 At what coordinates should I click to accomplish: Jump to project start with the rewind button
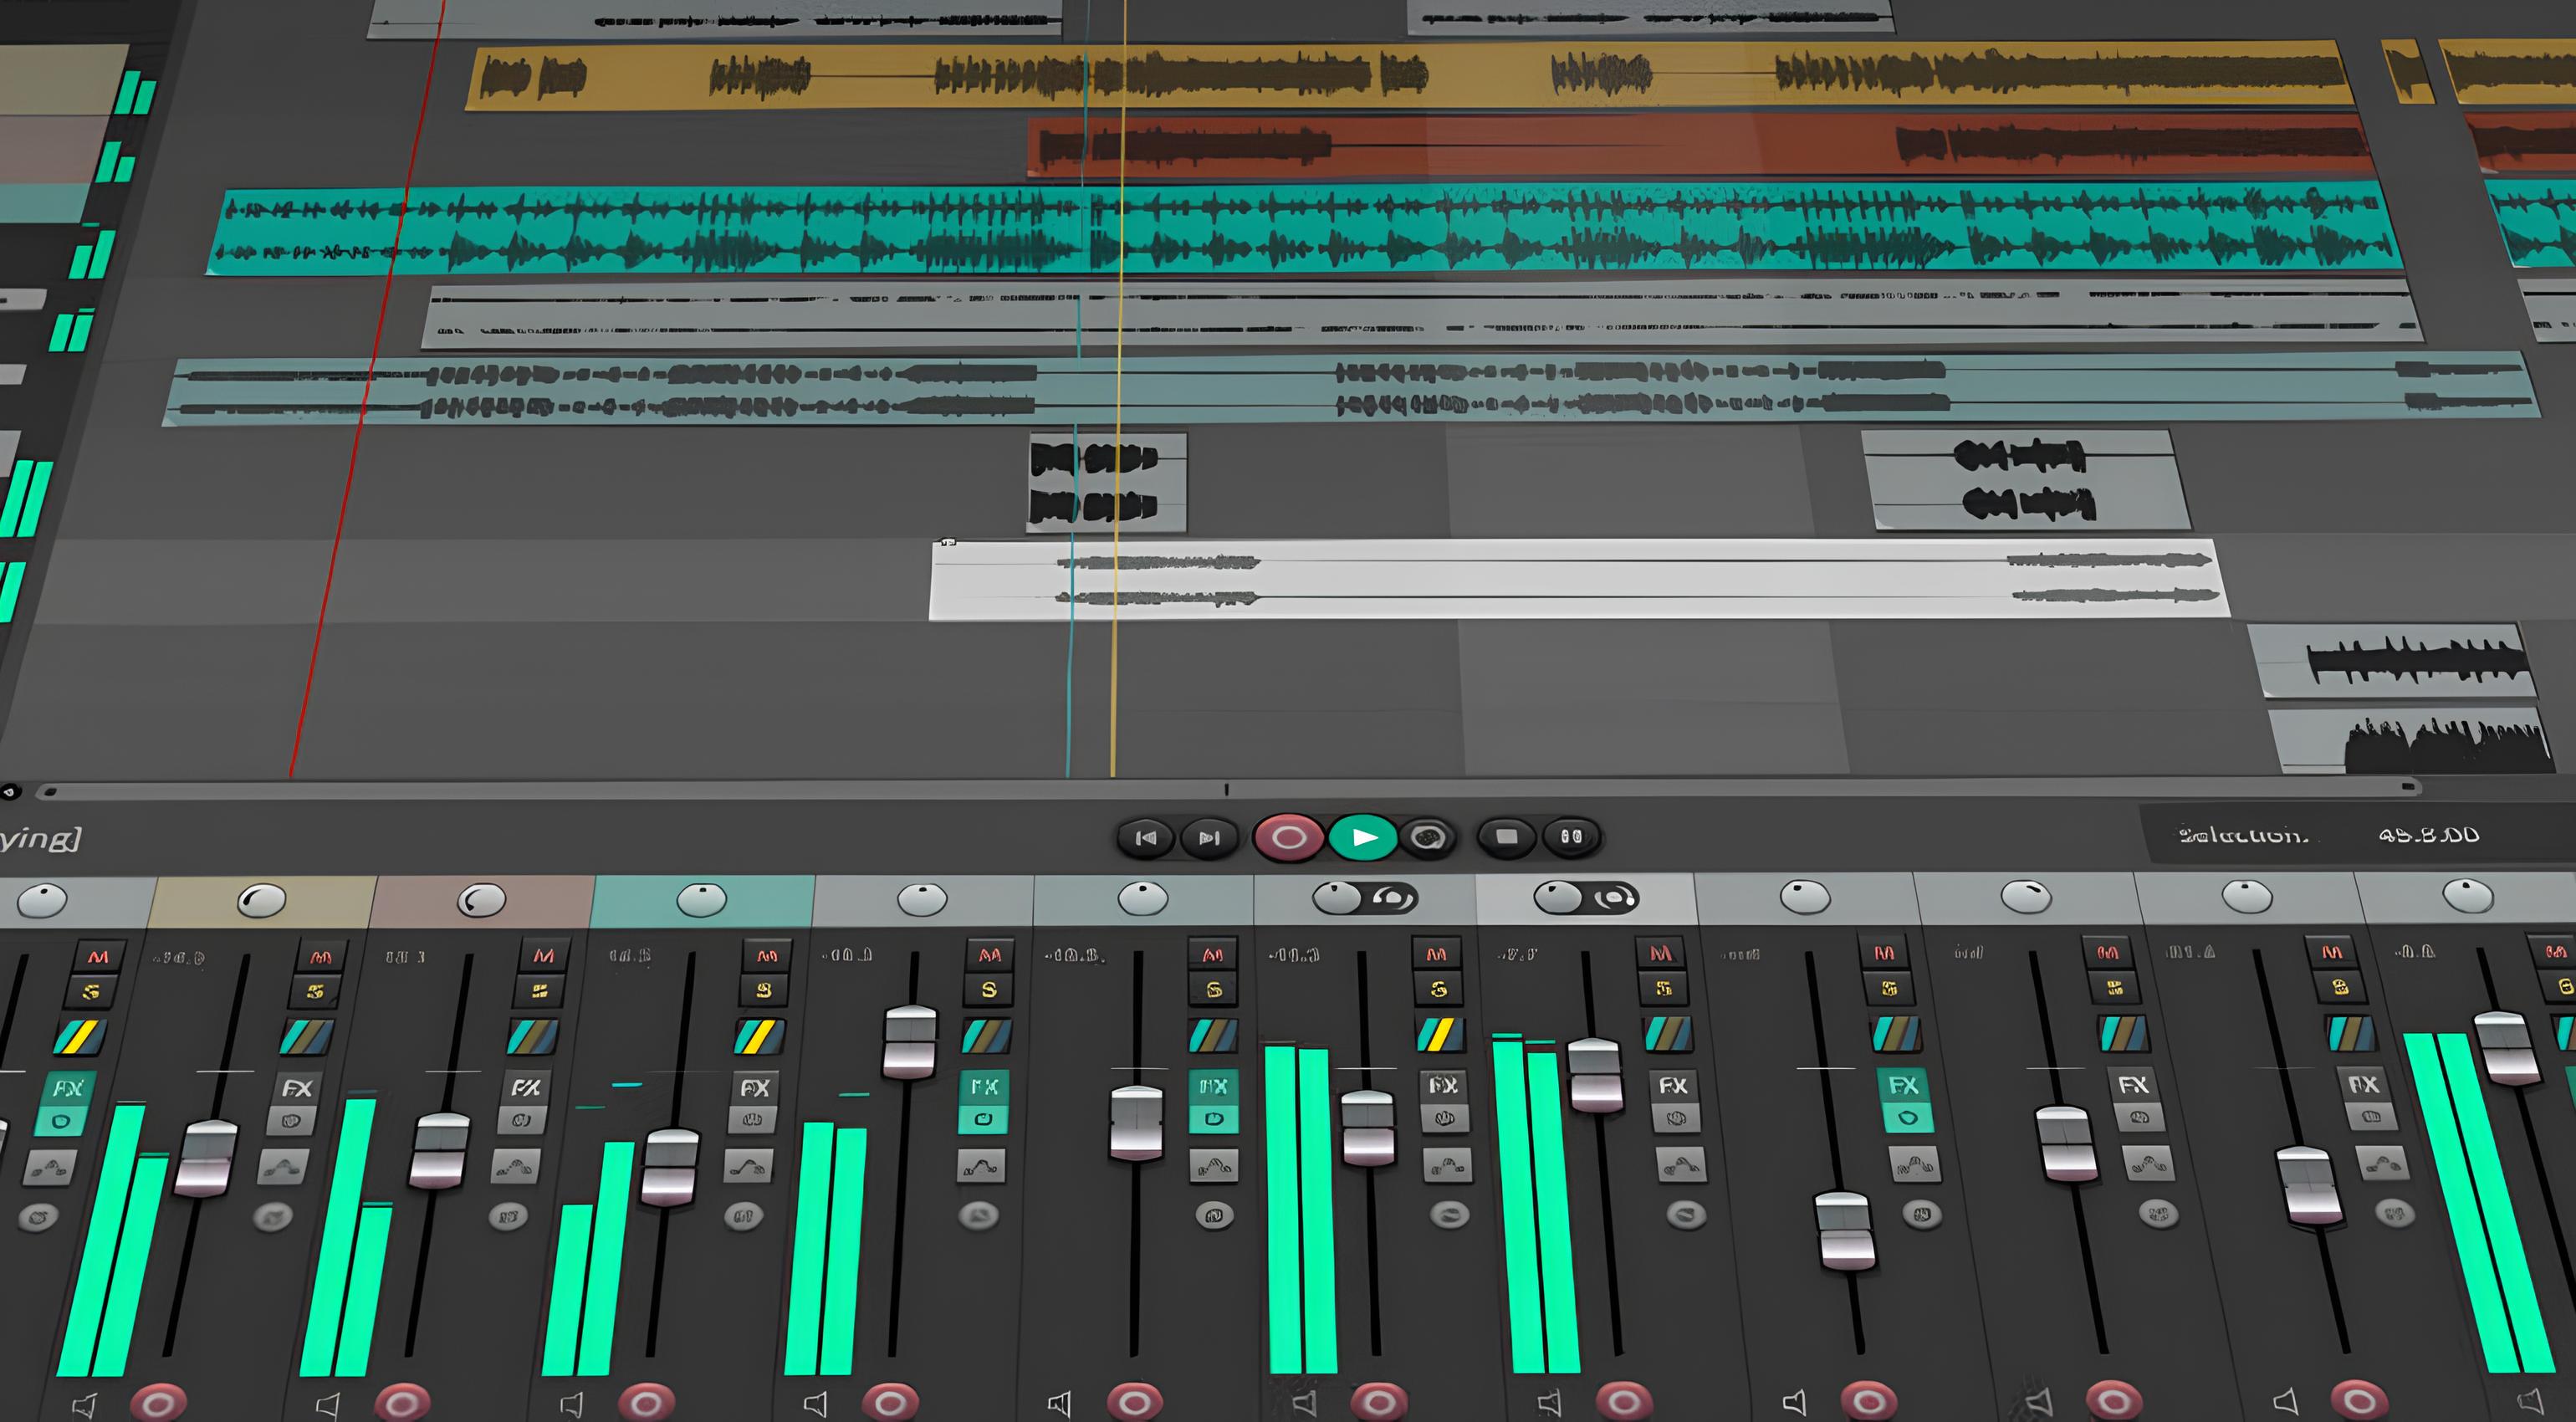[x=1146, y=837]
